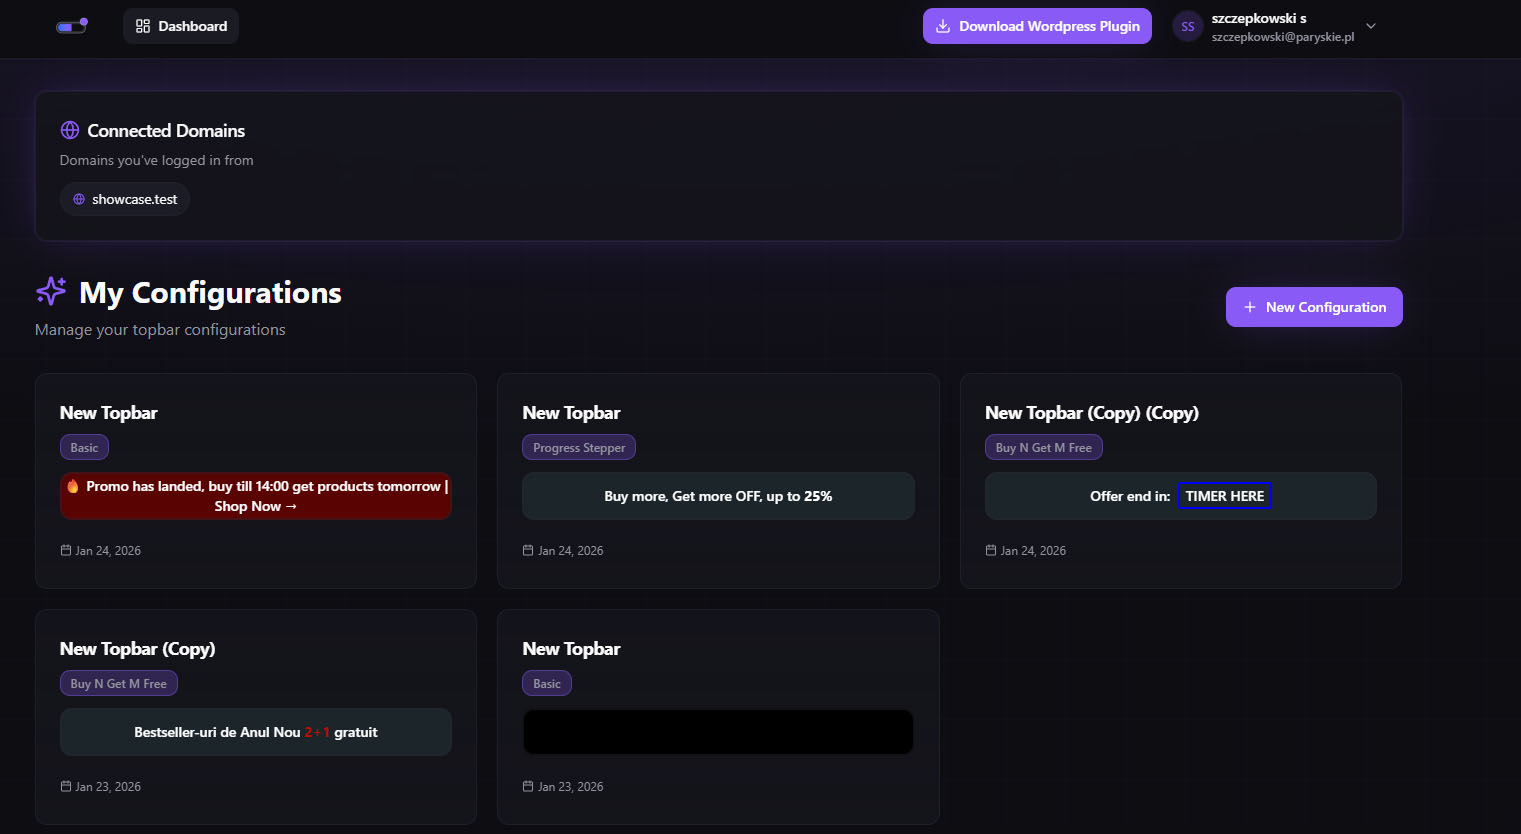Click the Download Wordpress Plugin button
The width and height of the screenshot is (1521, 834).
pyautogui.click(x=1037, y=26)
